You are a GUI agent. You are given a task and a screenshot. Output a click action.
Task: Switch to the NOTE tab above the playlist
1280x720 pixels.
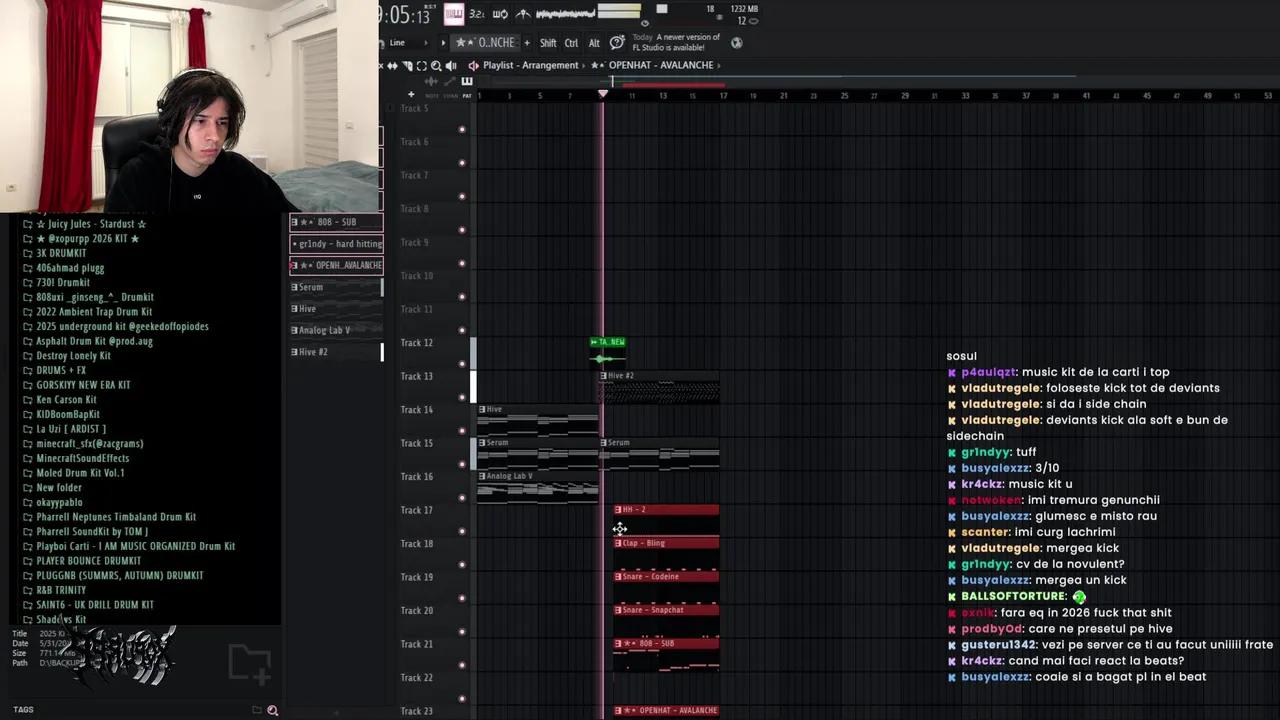pos(432,95)
